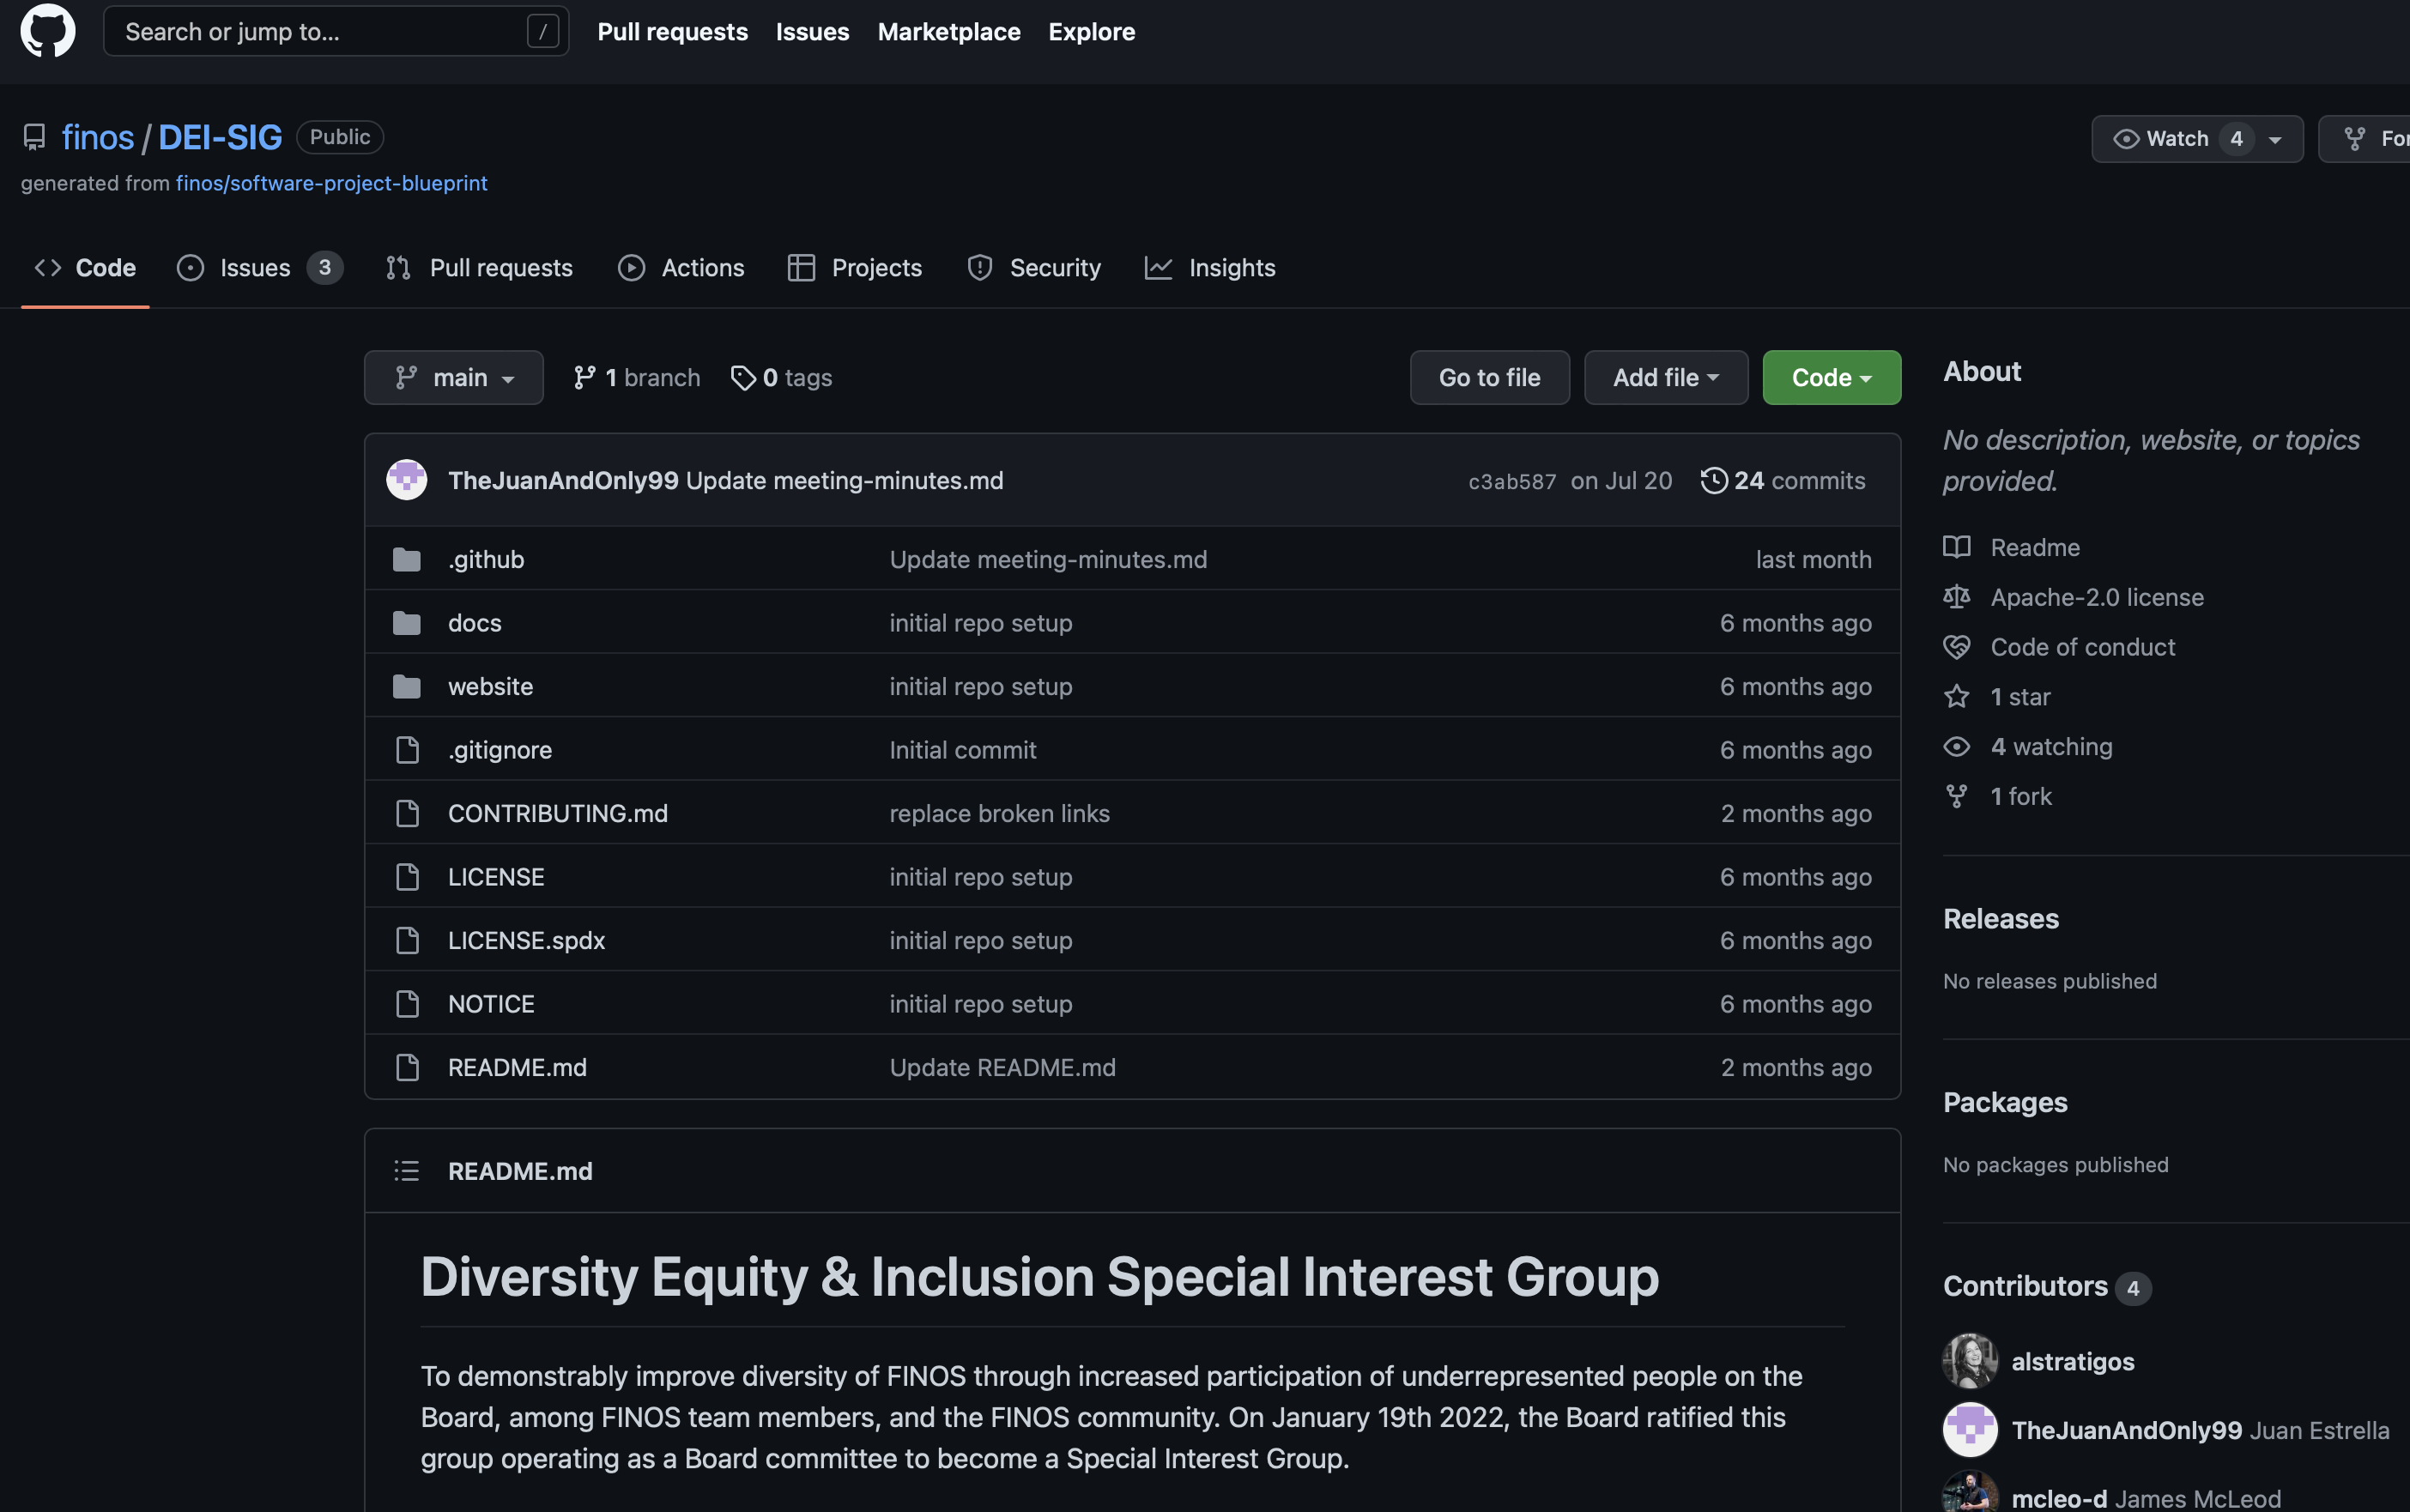Click the slash shortcut icon in search box

click(543, 32)
